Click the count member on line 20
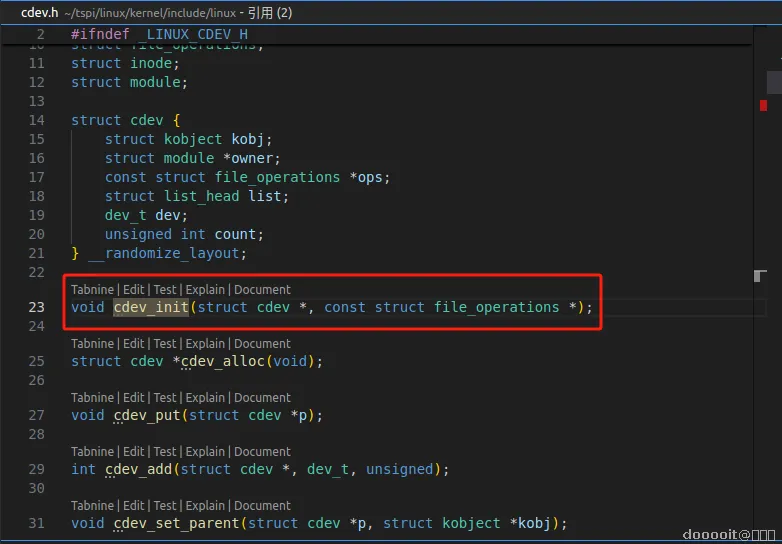 tap(235, 234)
